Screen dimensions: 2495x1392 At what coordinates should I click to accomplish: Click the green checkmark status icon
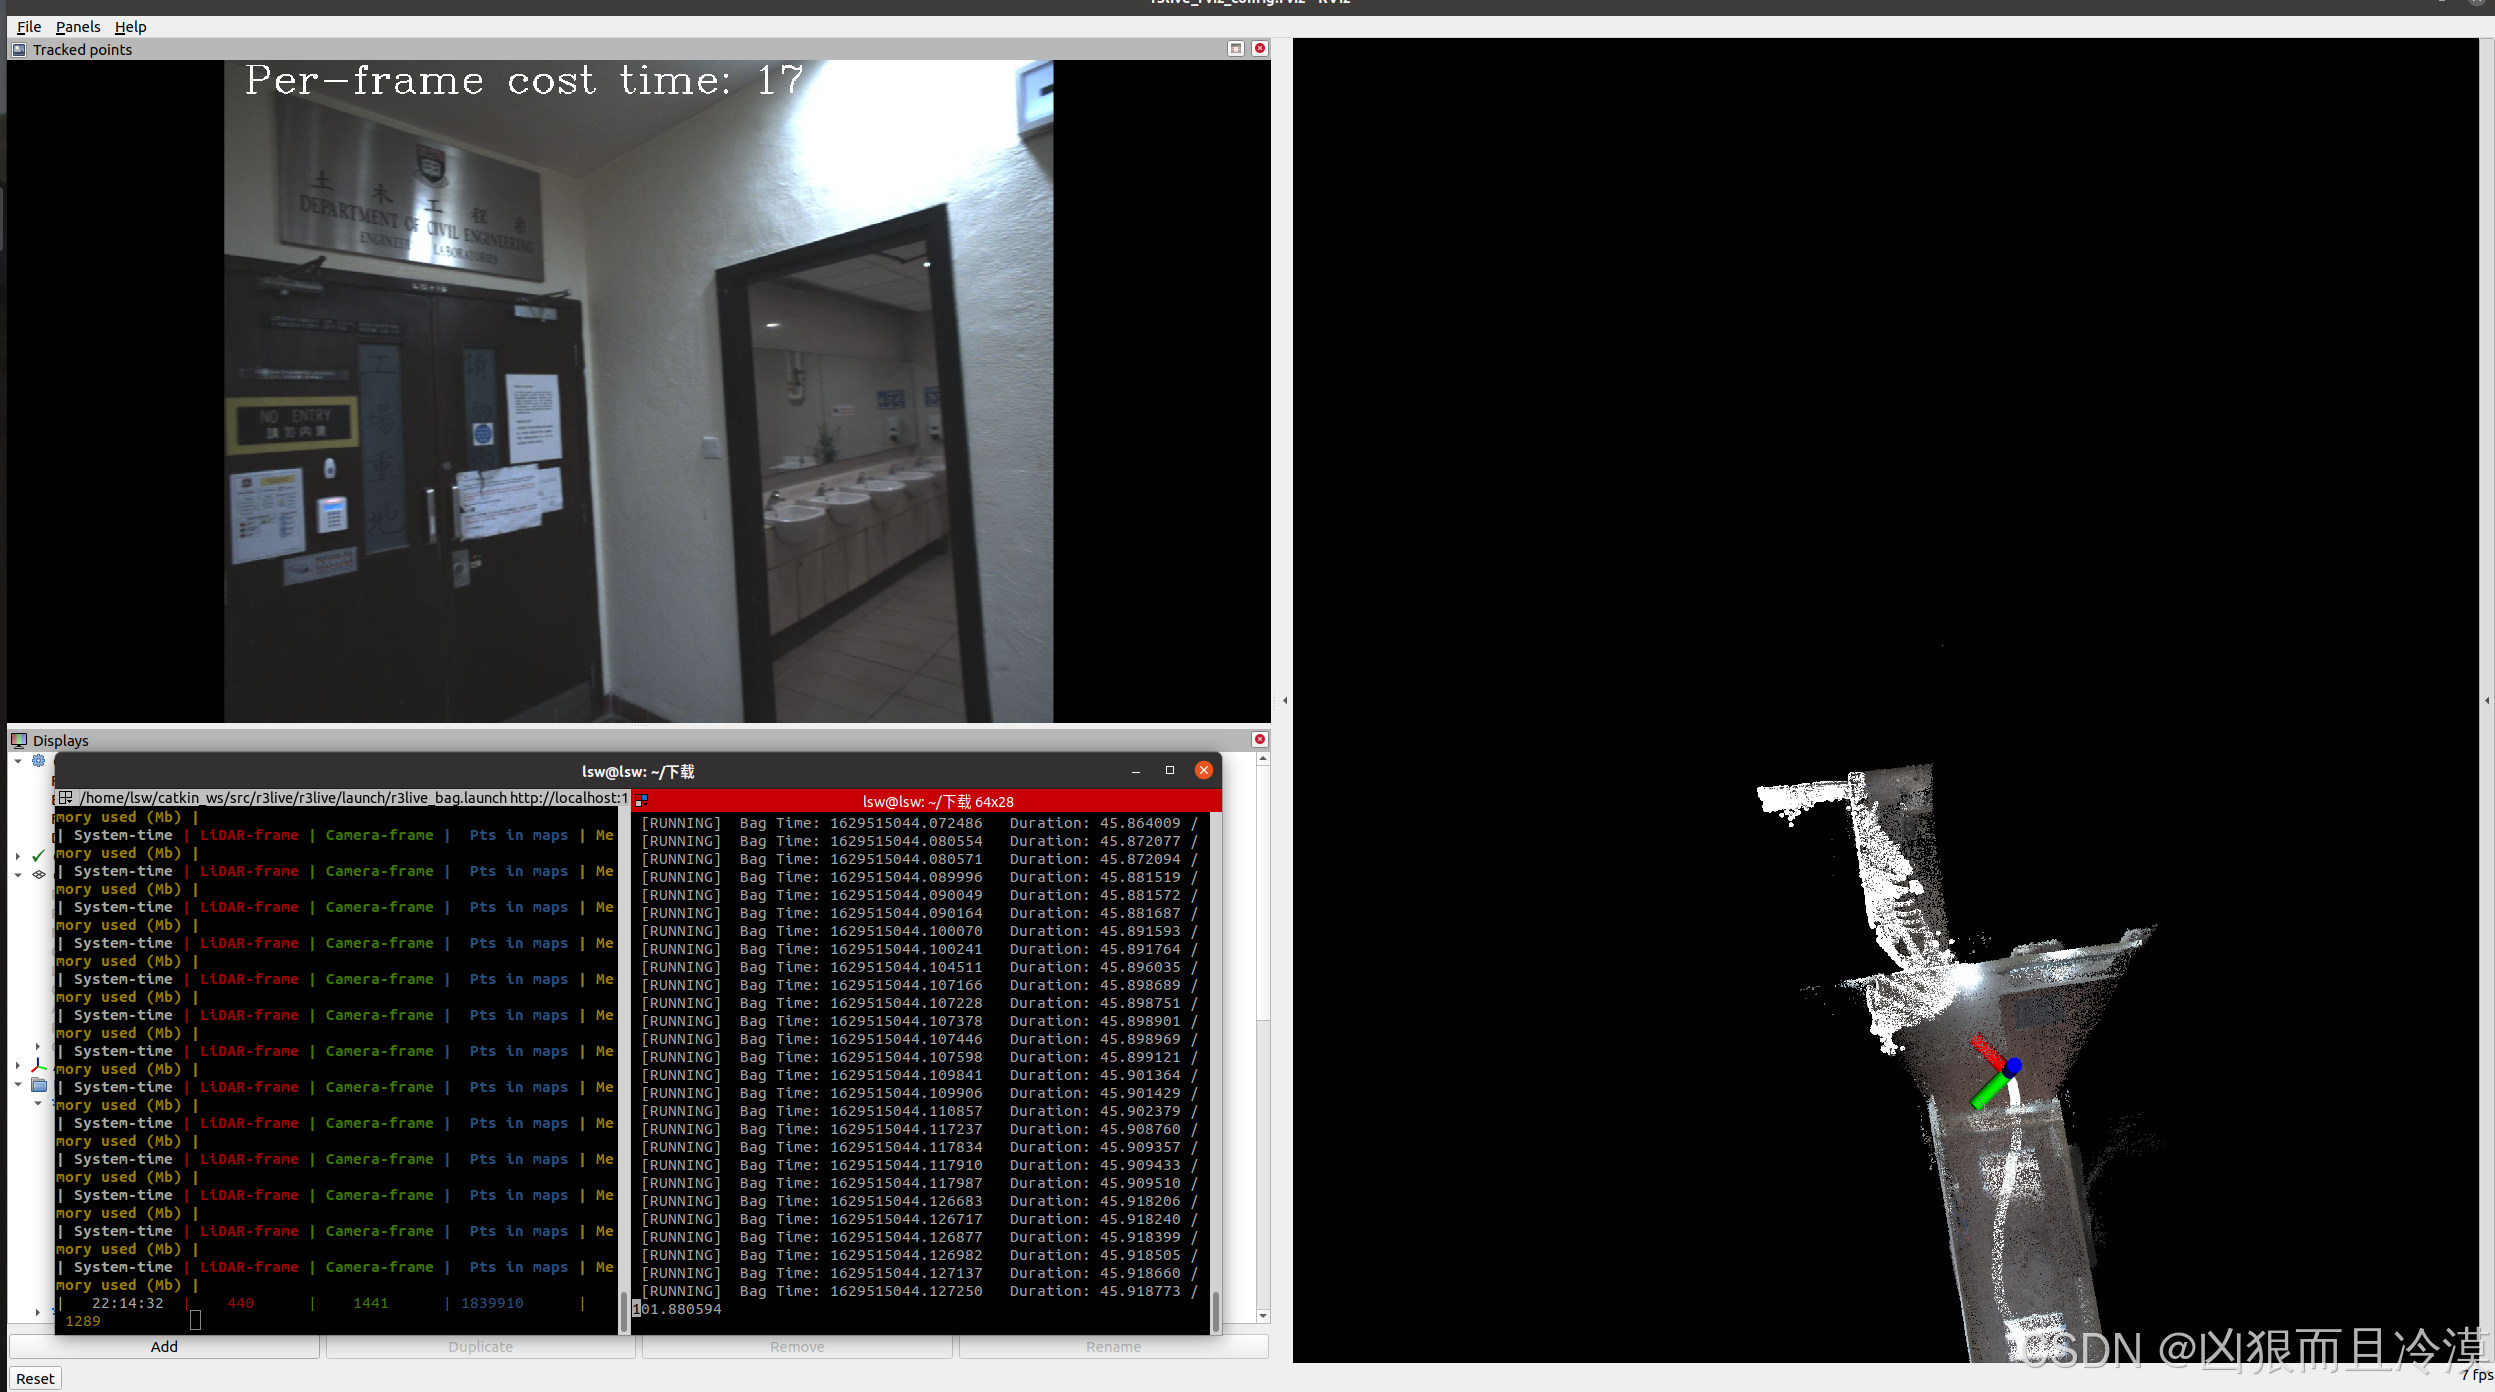38,856
